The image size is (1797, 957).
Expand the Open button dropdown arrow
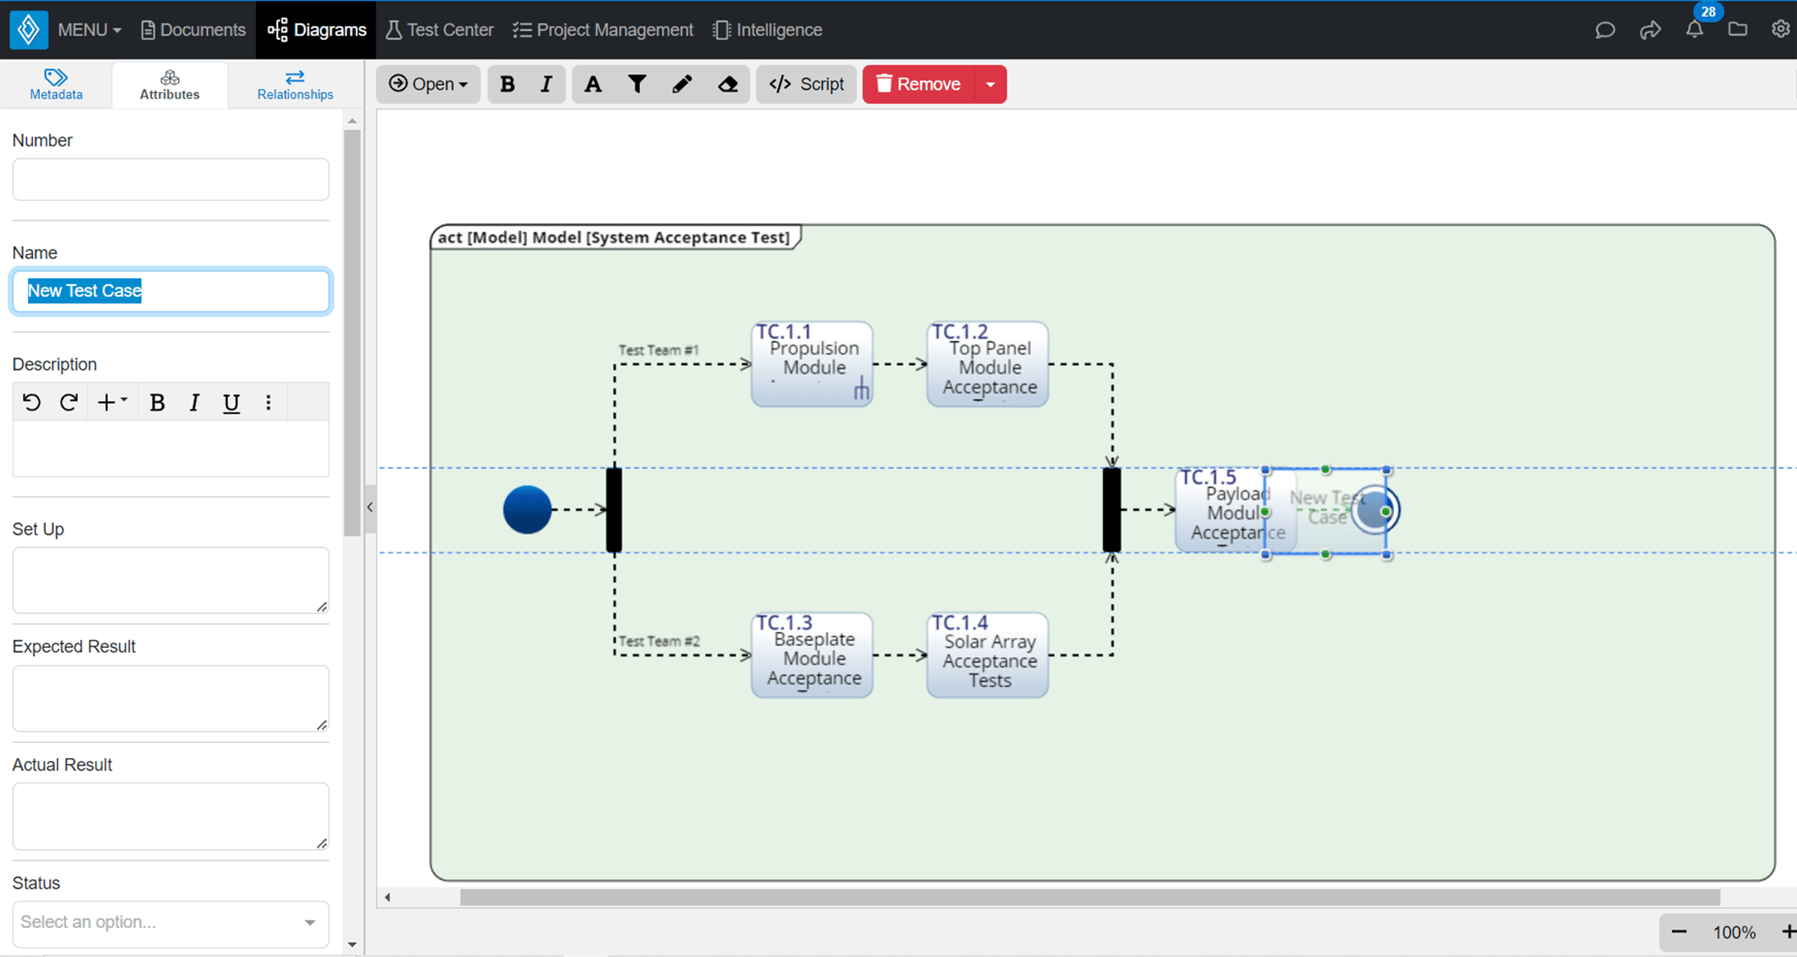(461, 84)
